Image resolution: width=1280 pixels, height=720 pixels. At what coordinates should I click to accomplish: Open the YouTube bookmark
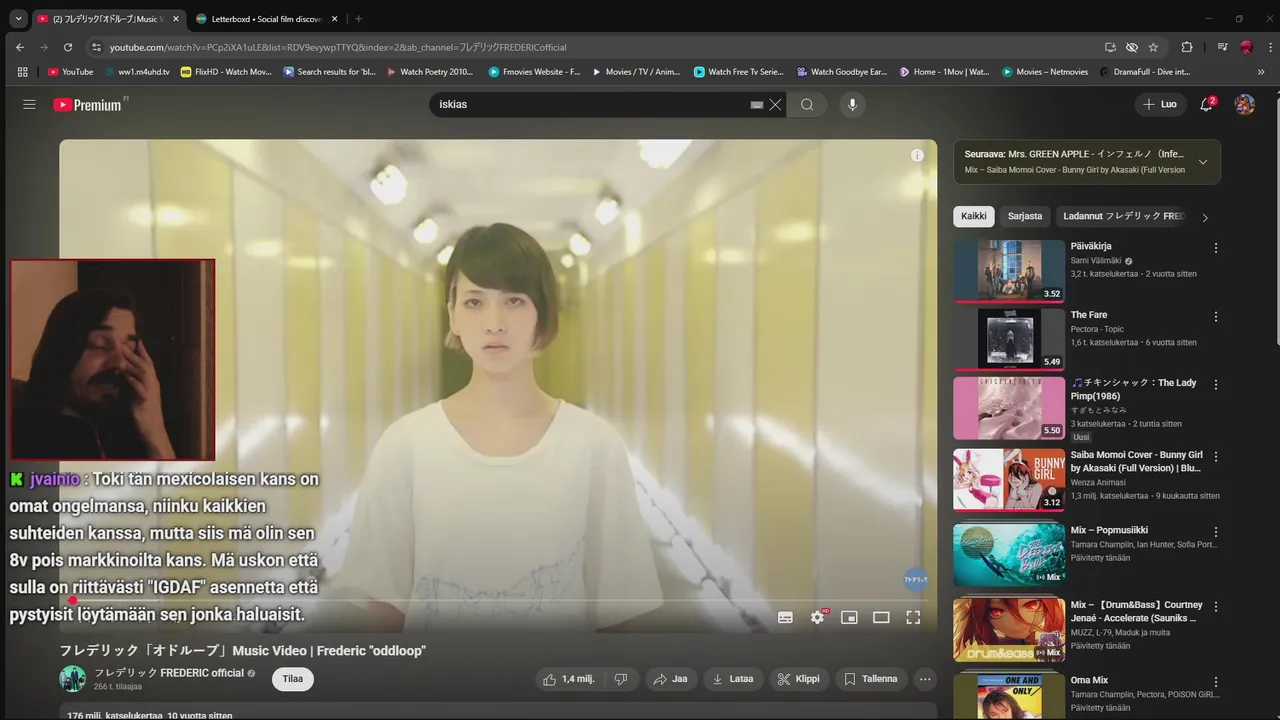tap(71, 72)
